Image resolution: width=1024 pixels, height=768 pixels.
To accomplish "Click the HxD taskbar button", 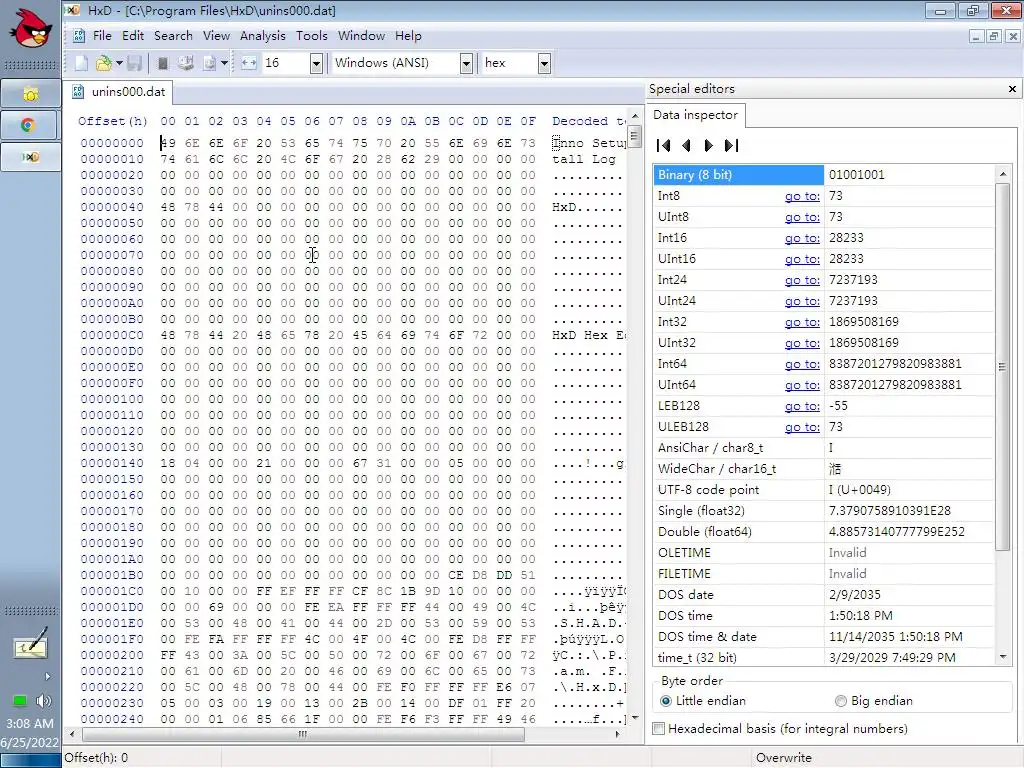I will coord(31,157).
